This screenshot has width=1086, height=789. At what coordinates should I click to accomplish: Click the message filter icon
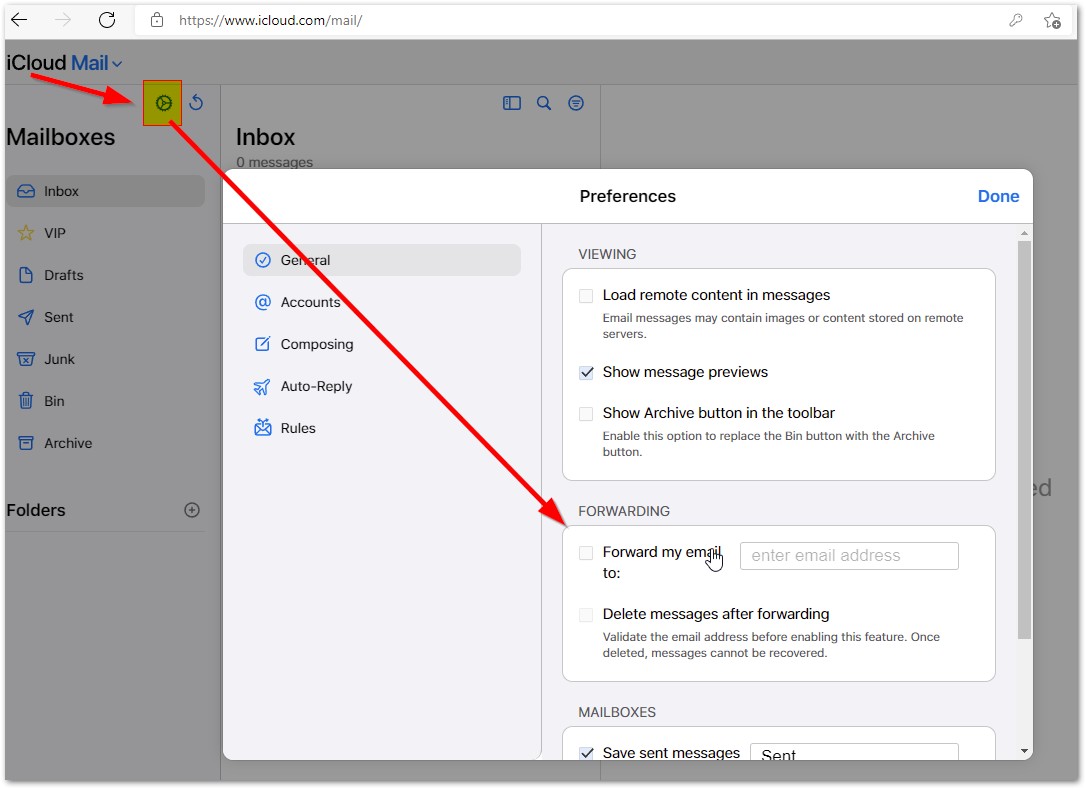pyautogui.click(x=576, y=103)
